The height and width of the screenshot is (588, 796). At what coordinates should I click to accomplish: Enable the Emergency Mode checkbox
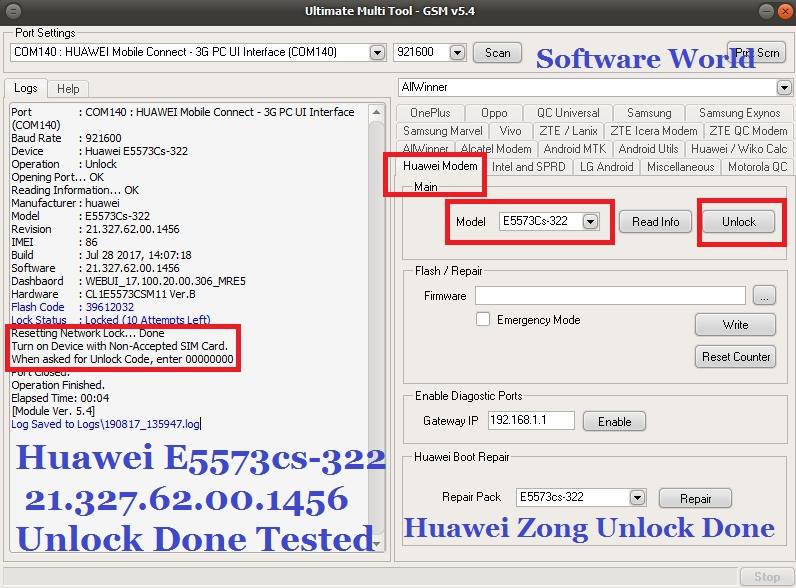point(483,319)
